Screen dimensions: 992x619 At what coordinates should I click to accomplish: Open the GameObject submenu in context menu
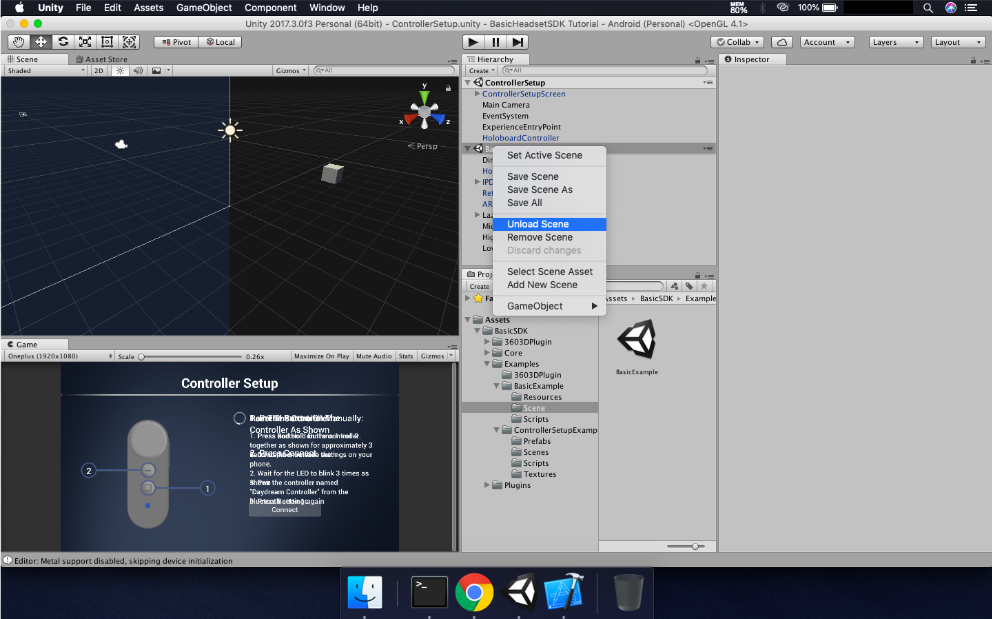click(x=549, y=306)
